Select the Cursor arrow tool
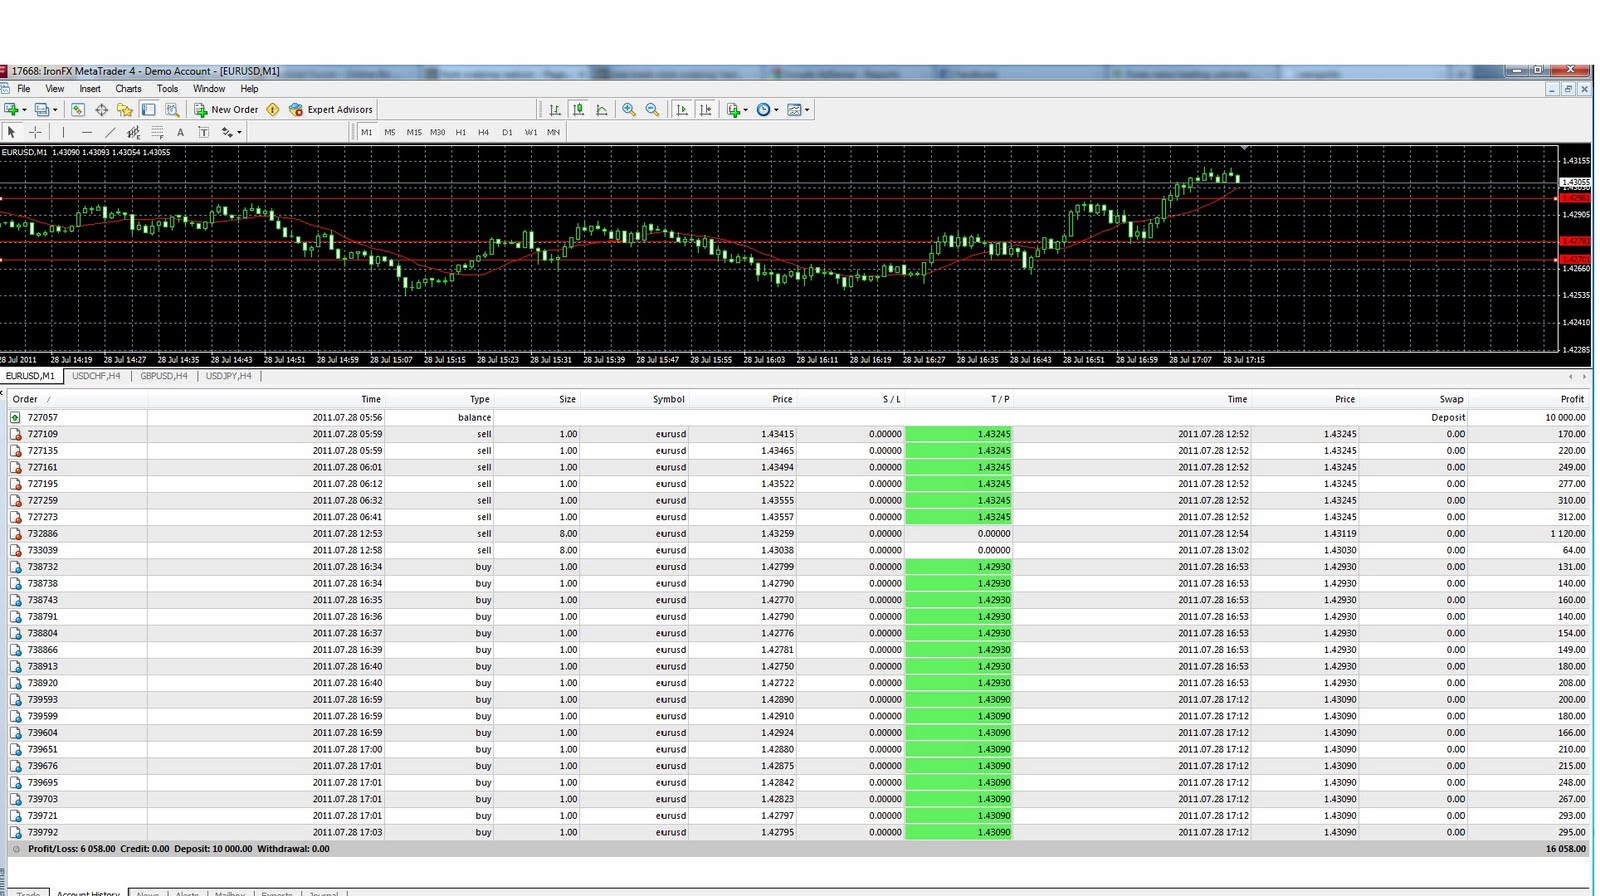 (11, 132)
